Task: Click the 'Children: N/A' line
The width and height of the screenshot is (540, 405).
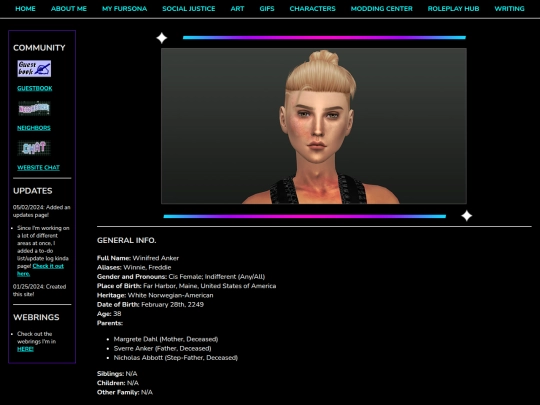Action: tap(118, 383)
